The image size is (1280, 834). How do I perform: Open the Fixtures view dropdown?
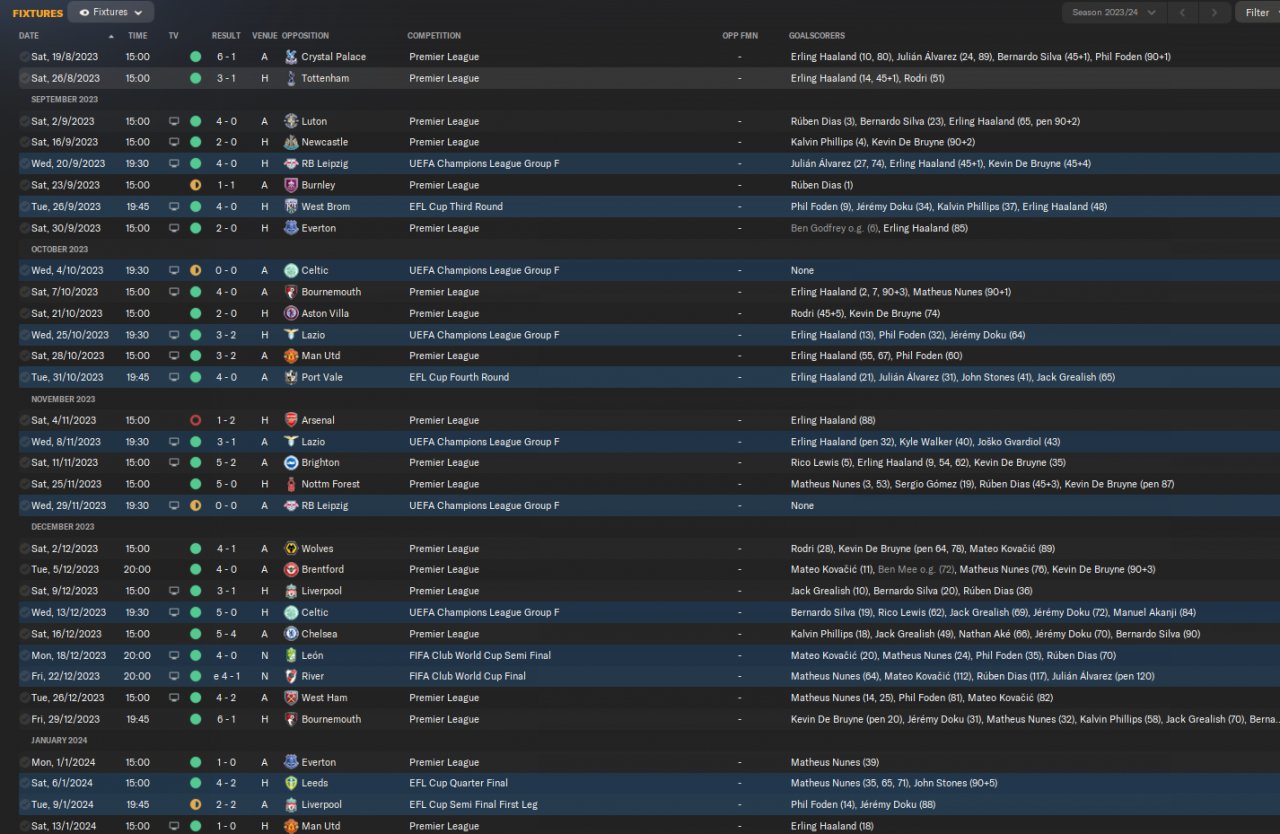111,13
